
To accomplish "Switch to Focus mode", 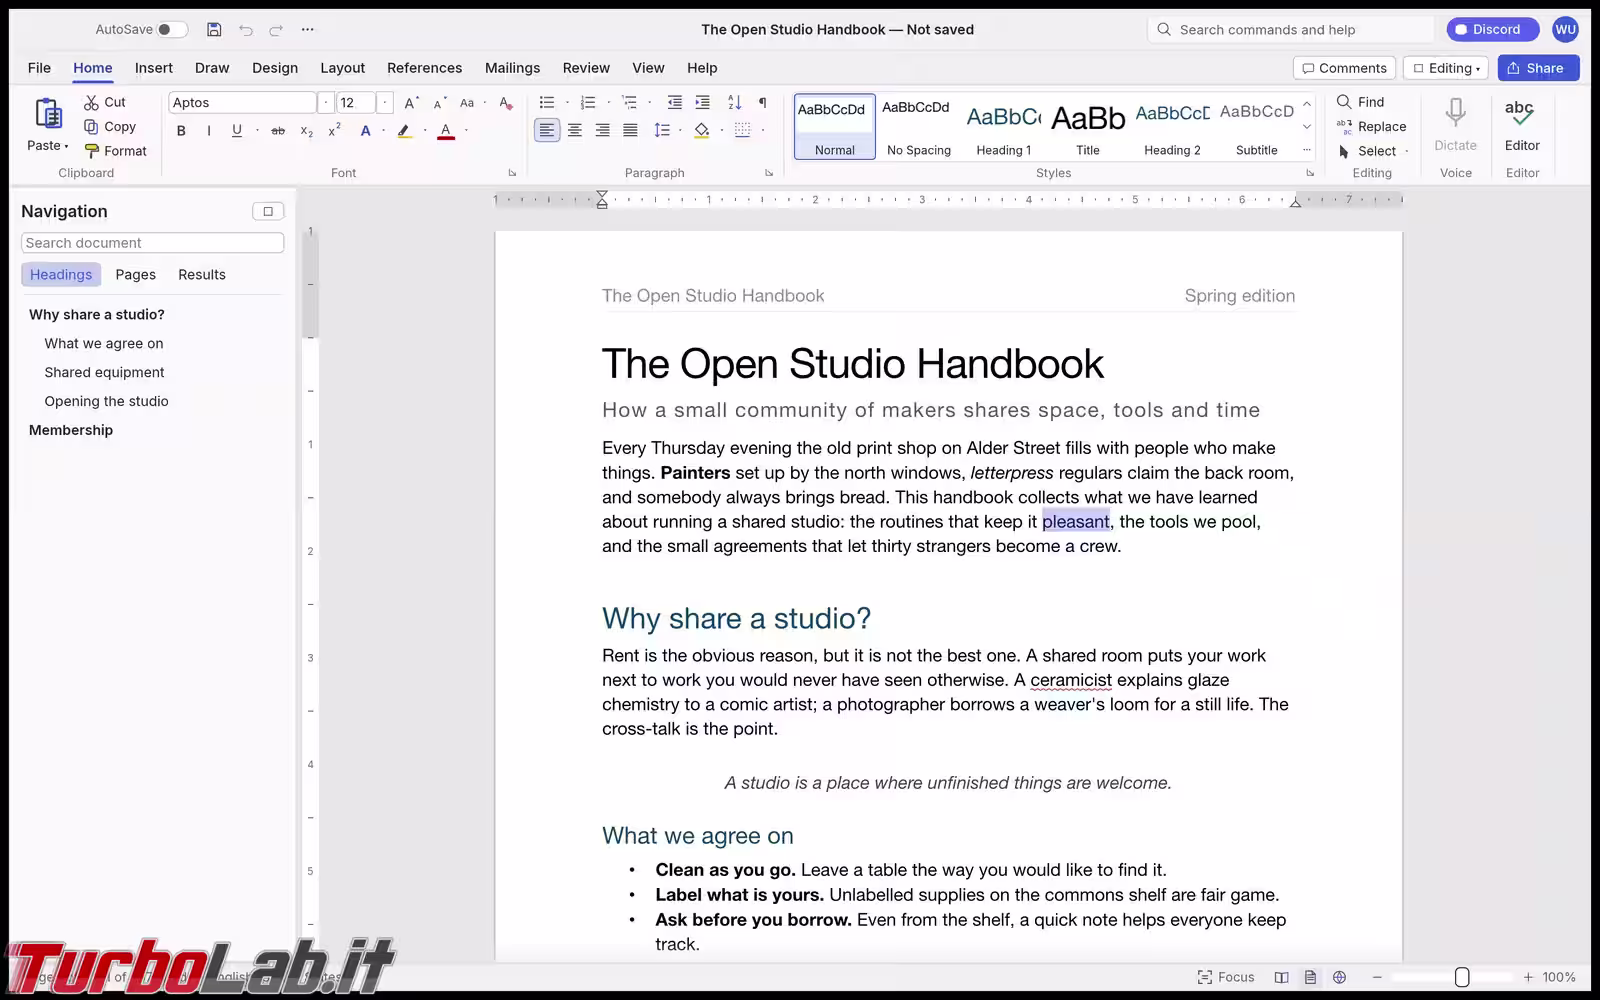I will pos(1226,977).
